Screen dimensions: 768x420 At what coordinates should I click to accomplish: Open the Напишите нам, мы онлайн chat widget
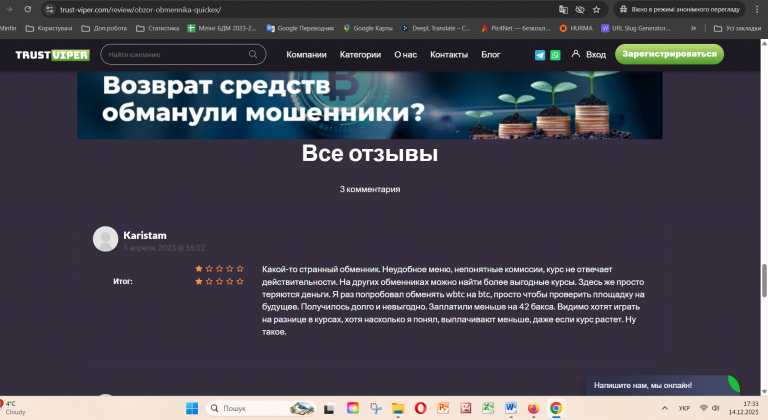[x=663, y=385]
